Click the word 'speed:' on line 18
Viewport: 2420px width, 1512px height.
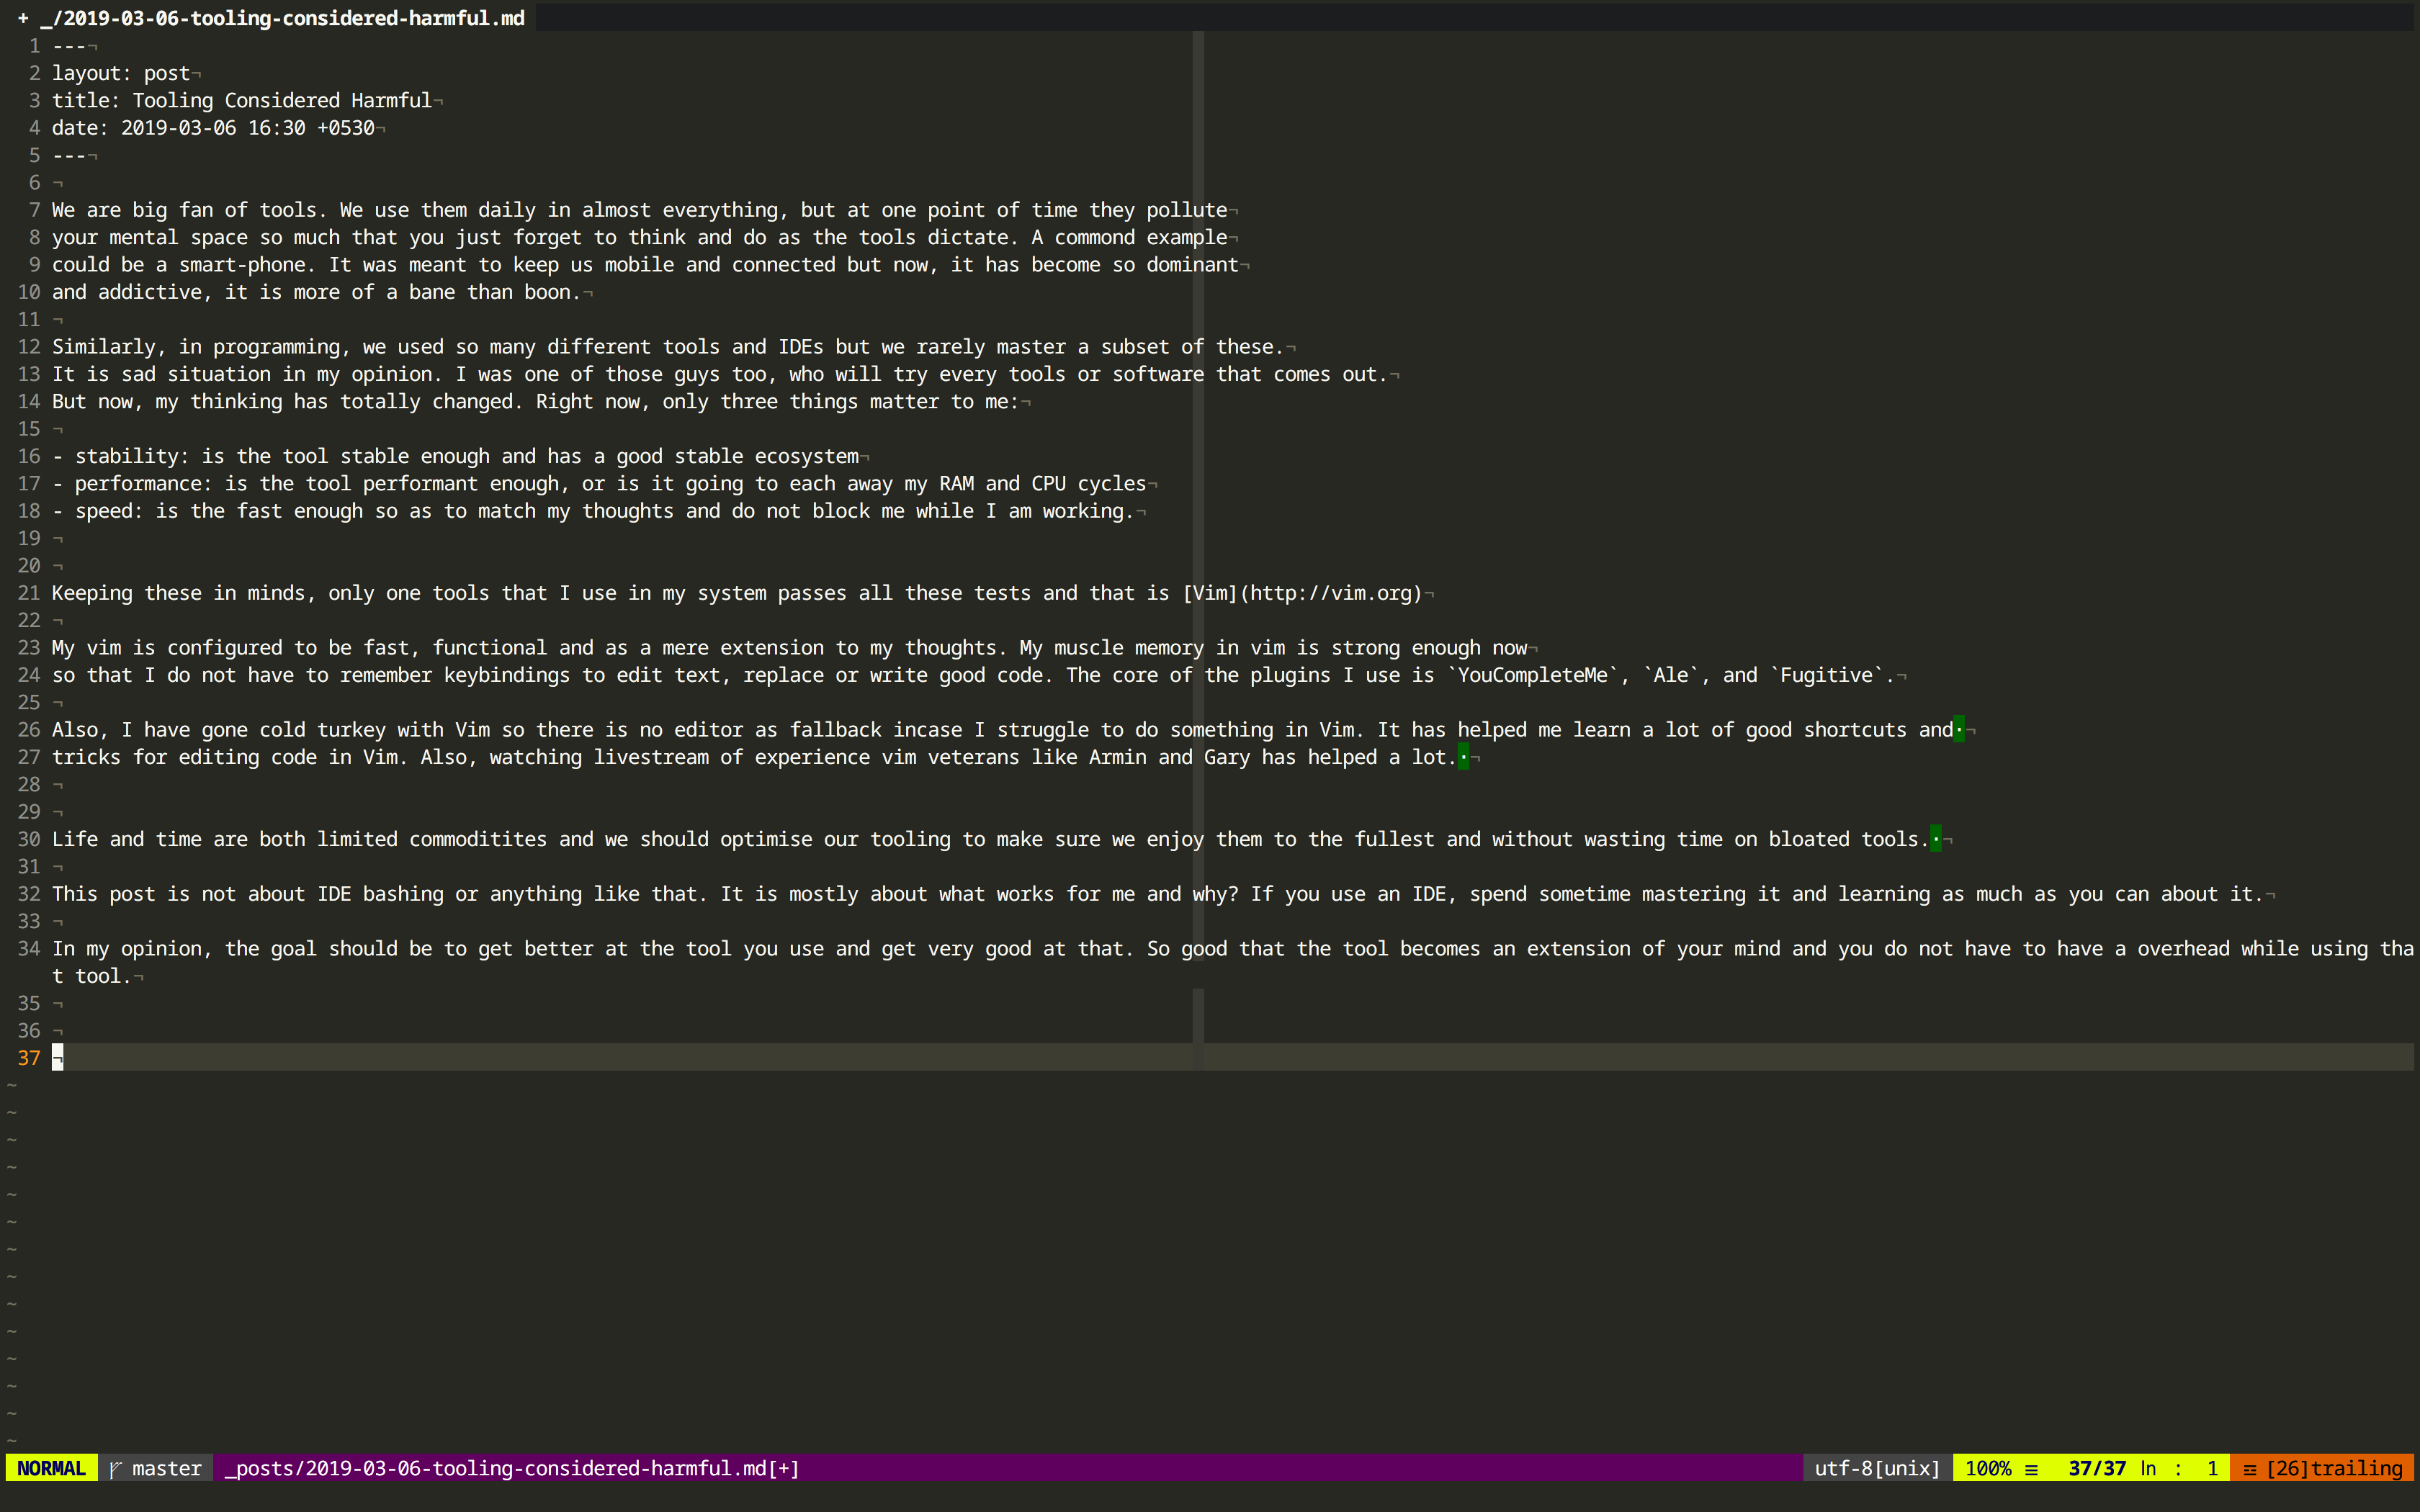[x=109, y=511]
